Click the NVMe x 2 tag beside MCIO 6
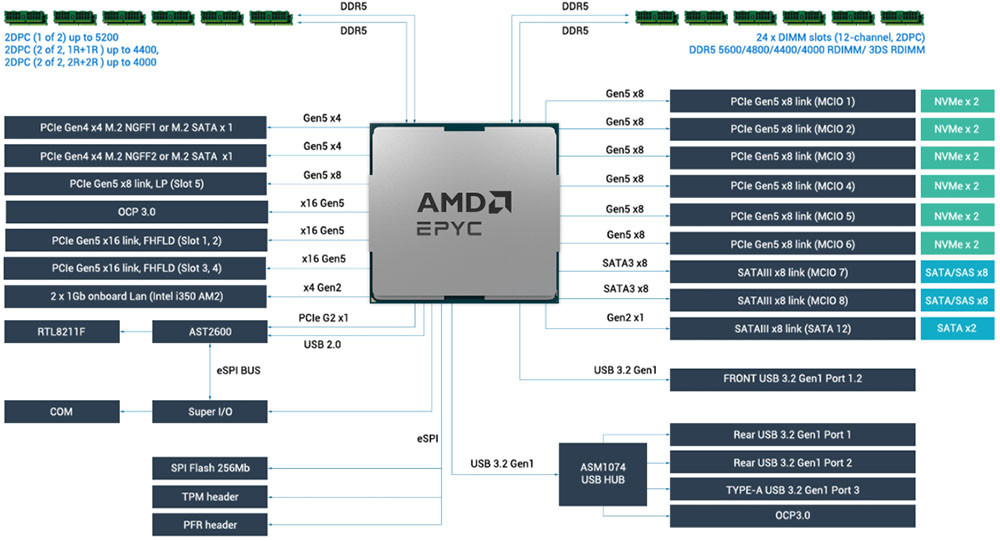 (957, 244)
